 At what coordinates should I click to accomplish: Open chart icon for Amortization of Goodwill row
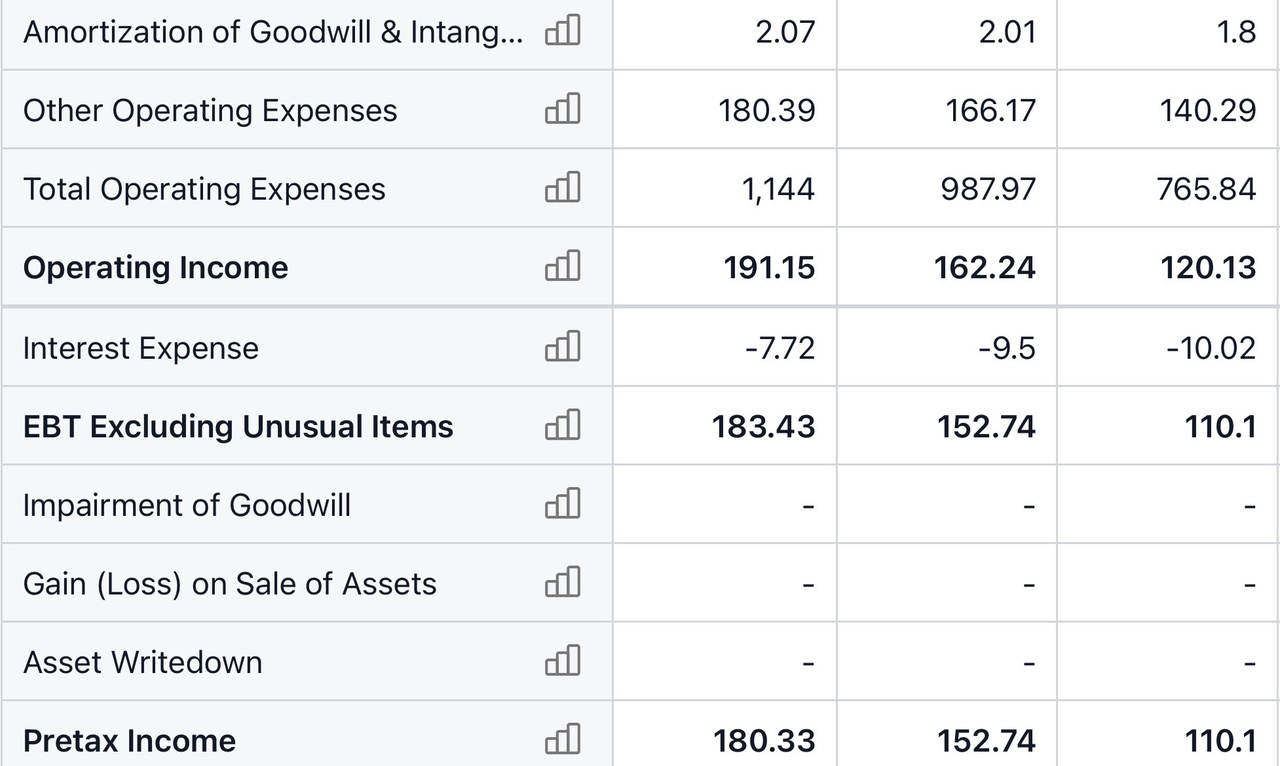562,32
